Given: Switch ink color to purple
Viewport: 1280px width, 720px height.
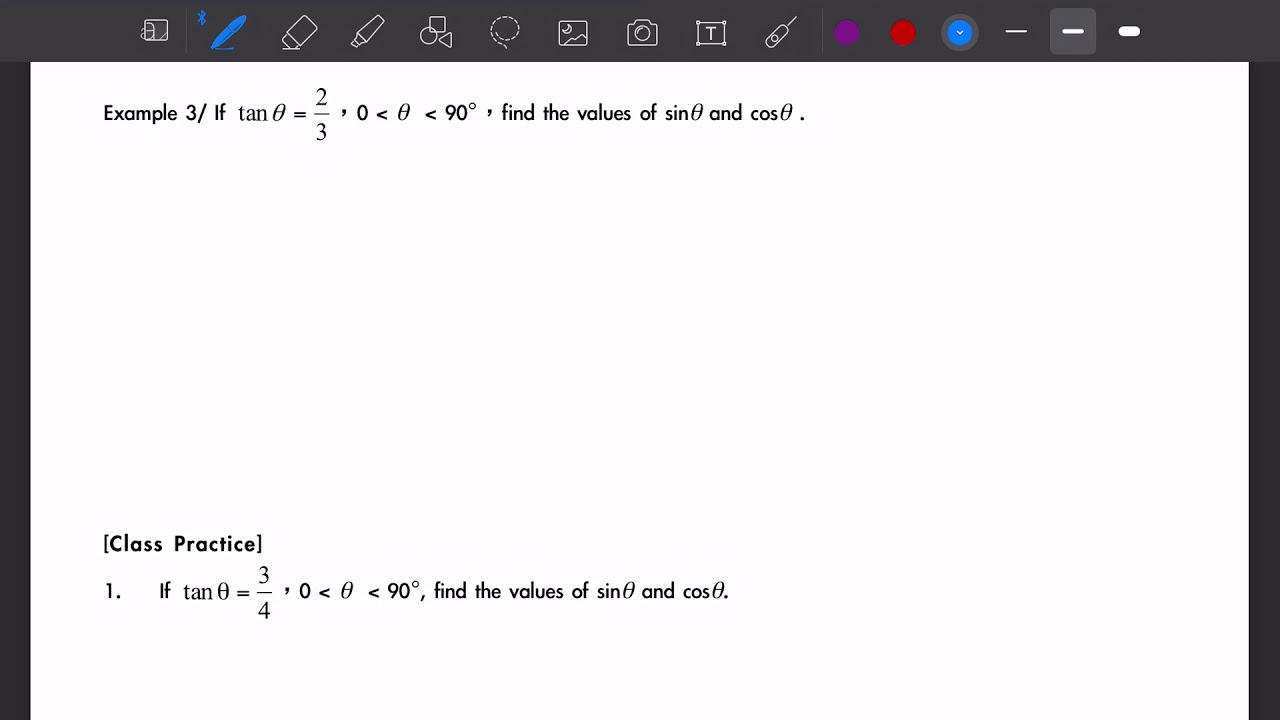Looking at the screenshot, I should pos(847,32).
